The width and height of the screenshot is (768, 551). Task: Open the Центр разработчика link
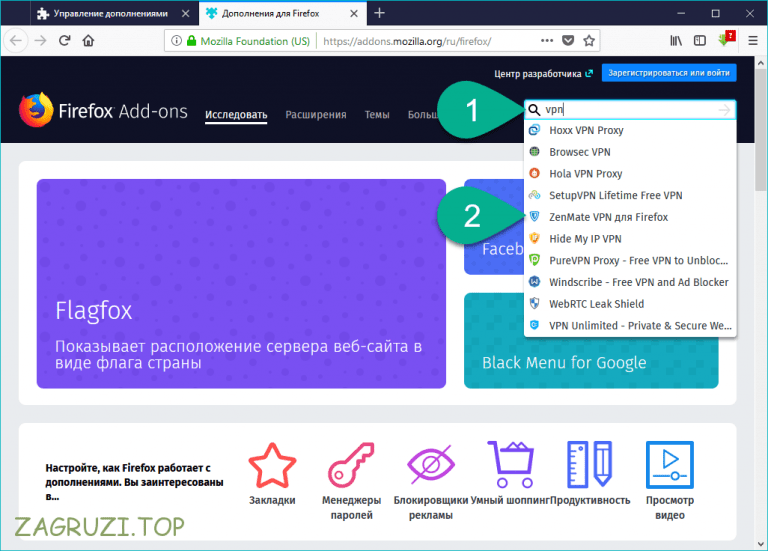(543, 73)
